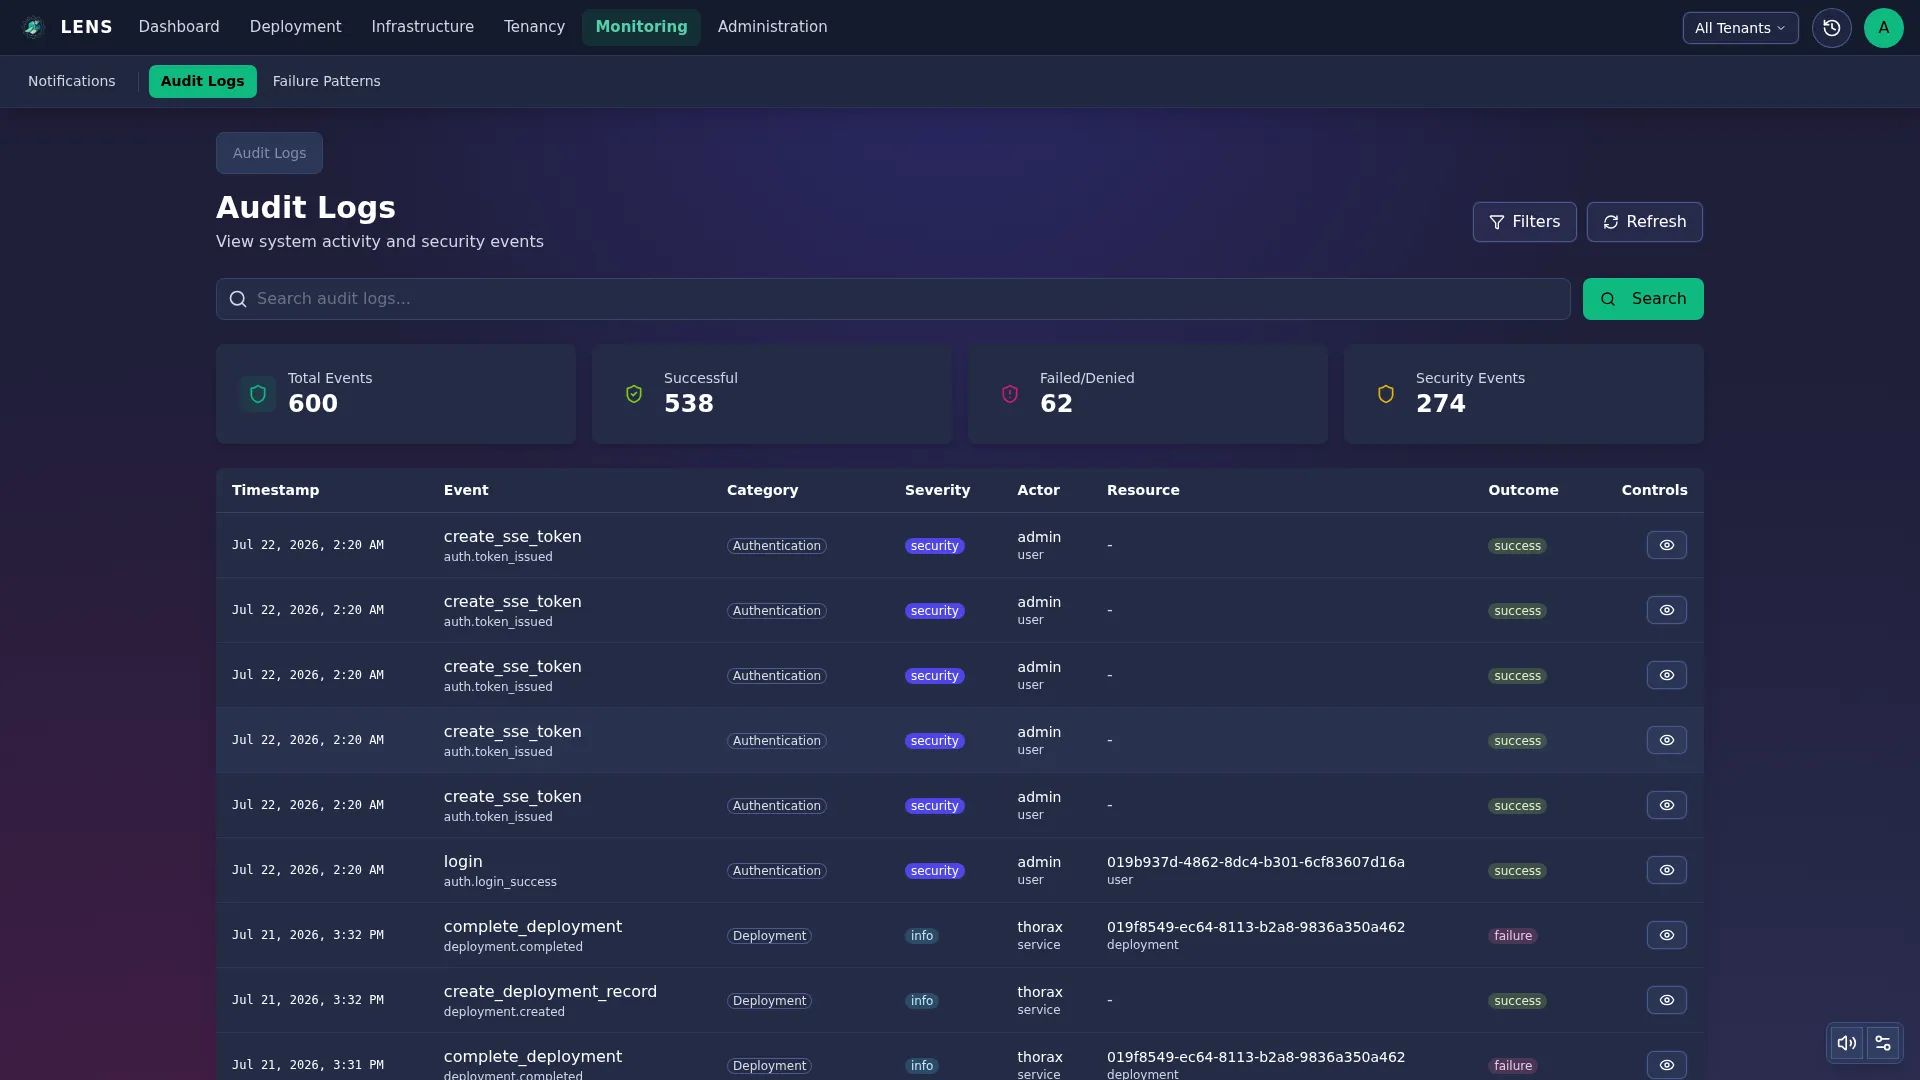The image size is (1920, 1080).
Task: Open the sliders settings icon
Action: pos(1882,1043)
